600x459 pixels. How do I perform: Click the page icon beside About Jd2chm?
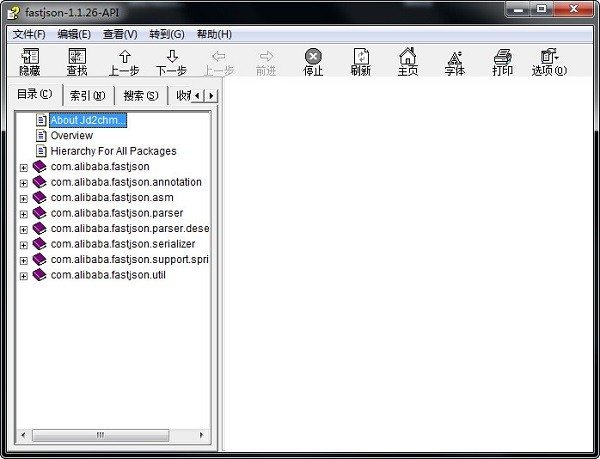pyautogui.click(x=41, y=120)
